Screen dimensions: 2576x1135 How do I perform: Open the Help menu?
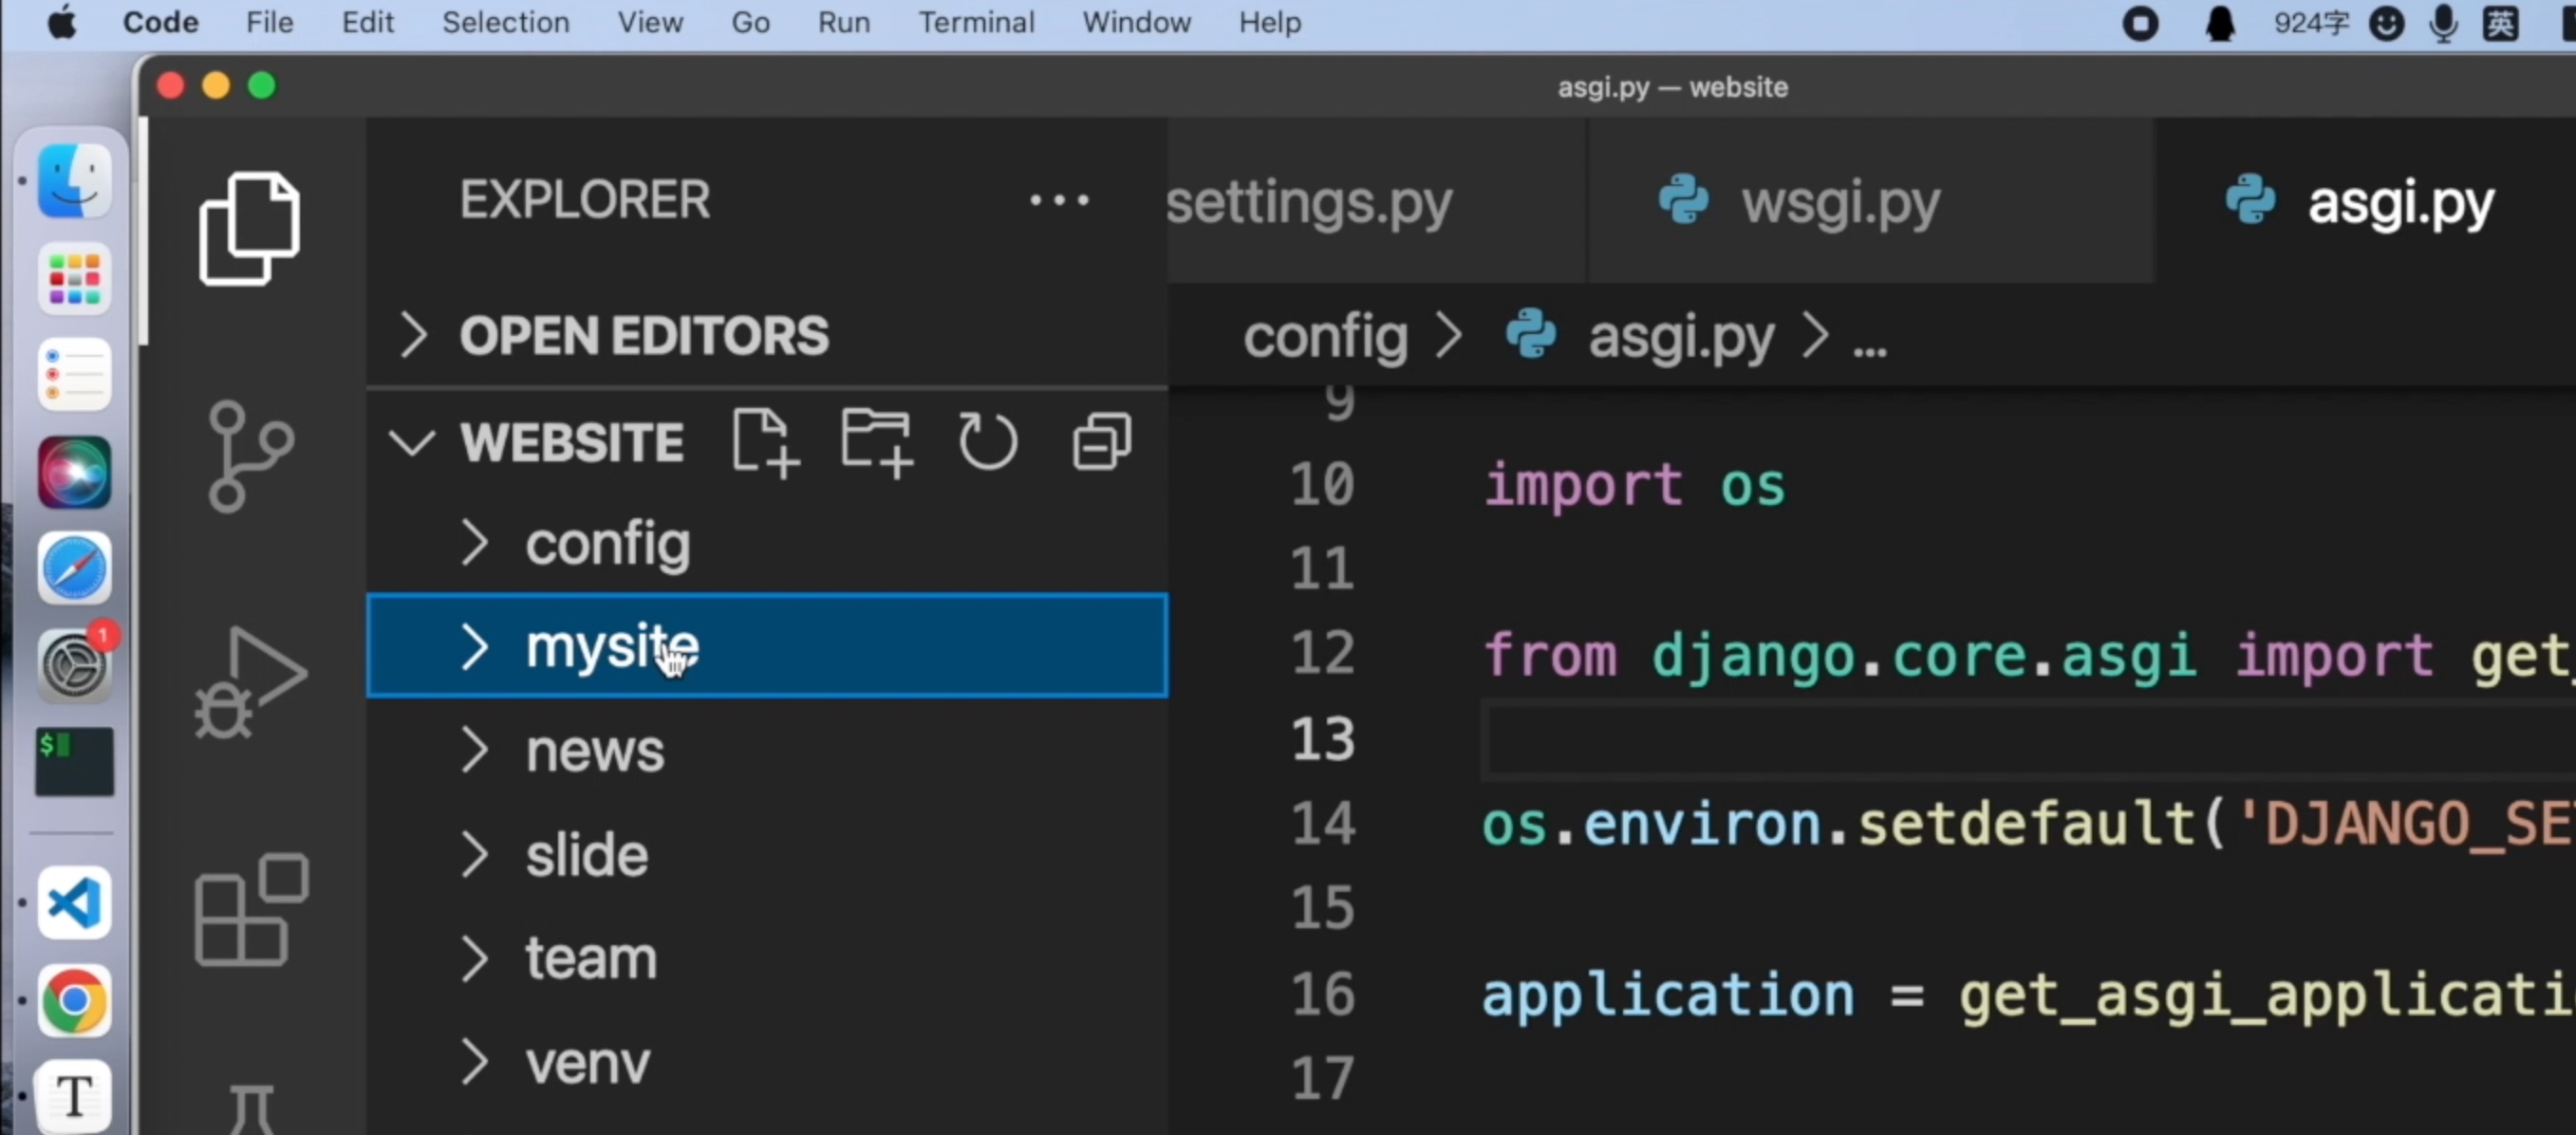tap(1269, 22)
